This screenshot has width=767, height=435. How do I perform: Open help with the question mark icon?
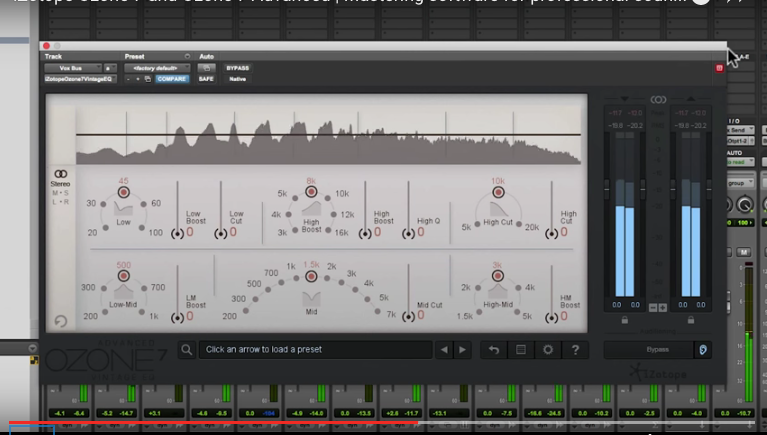pos(575,349)
